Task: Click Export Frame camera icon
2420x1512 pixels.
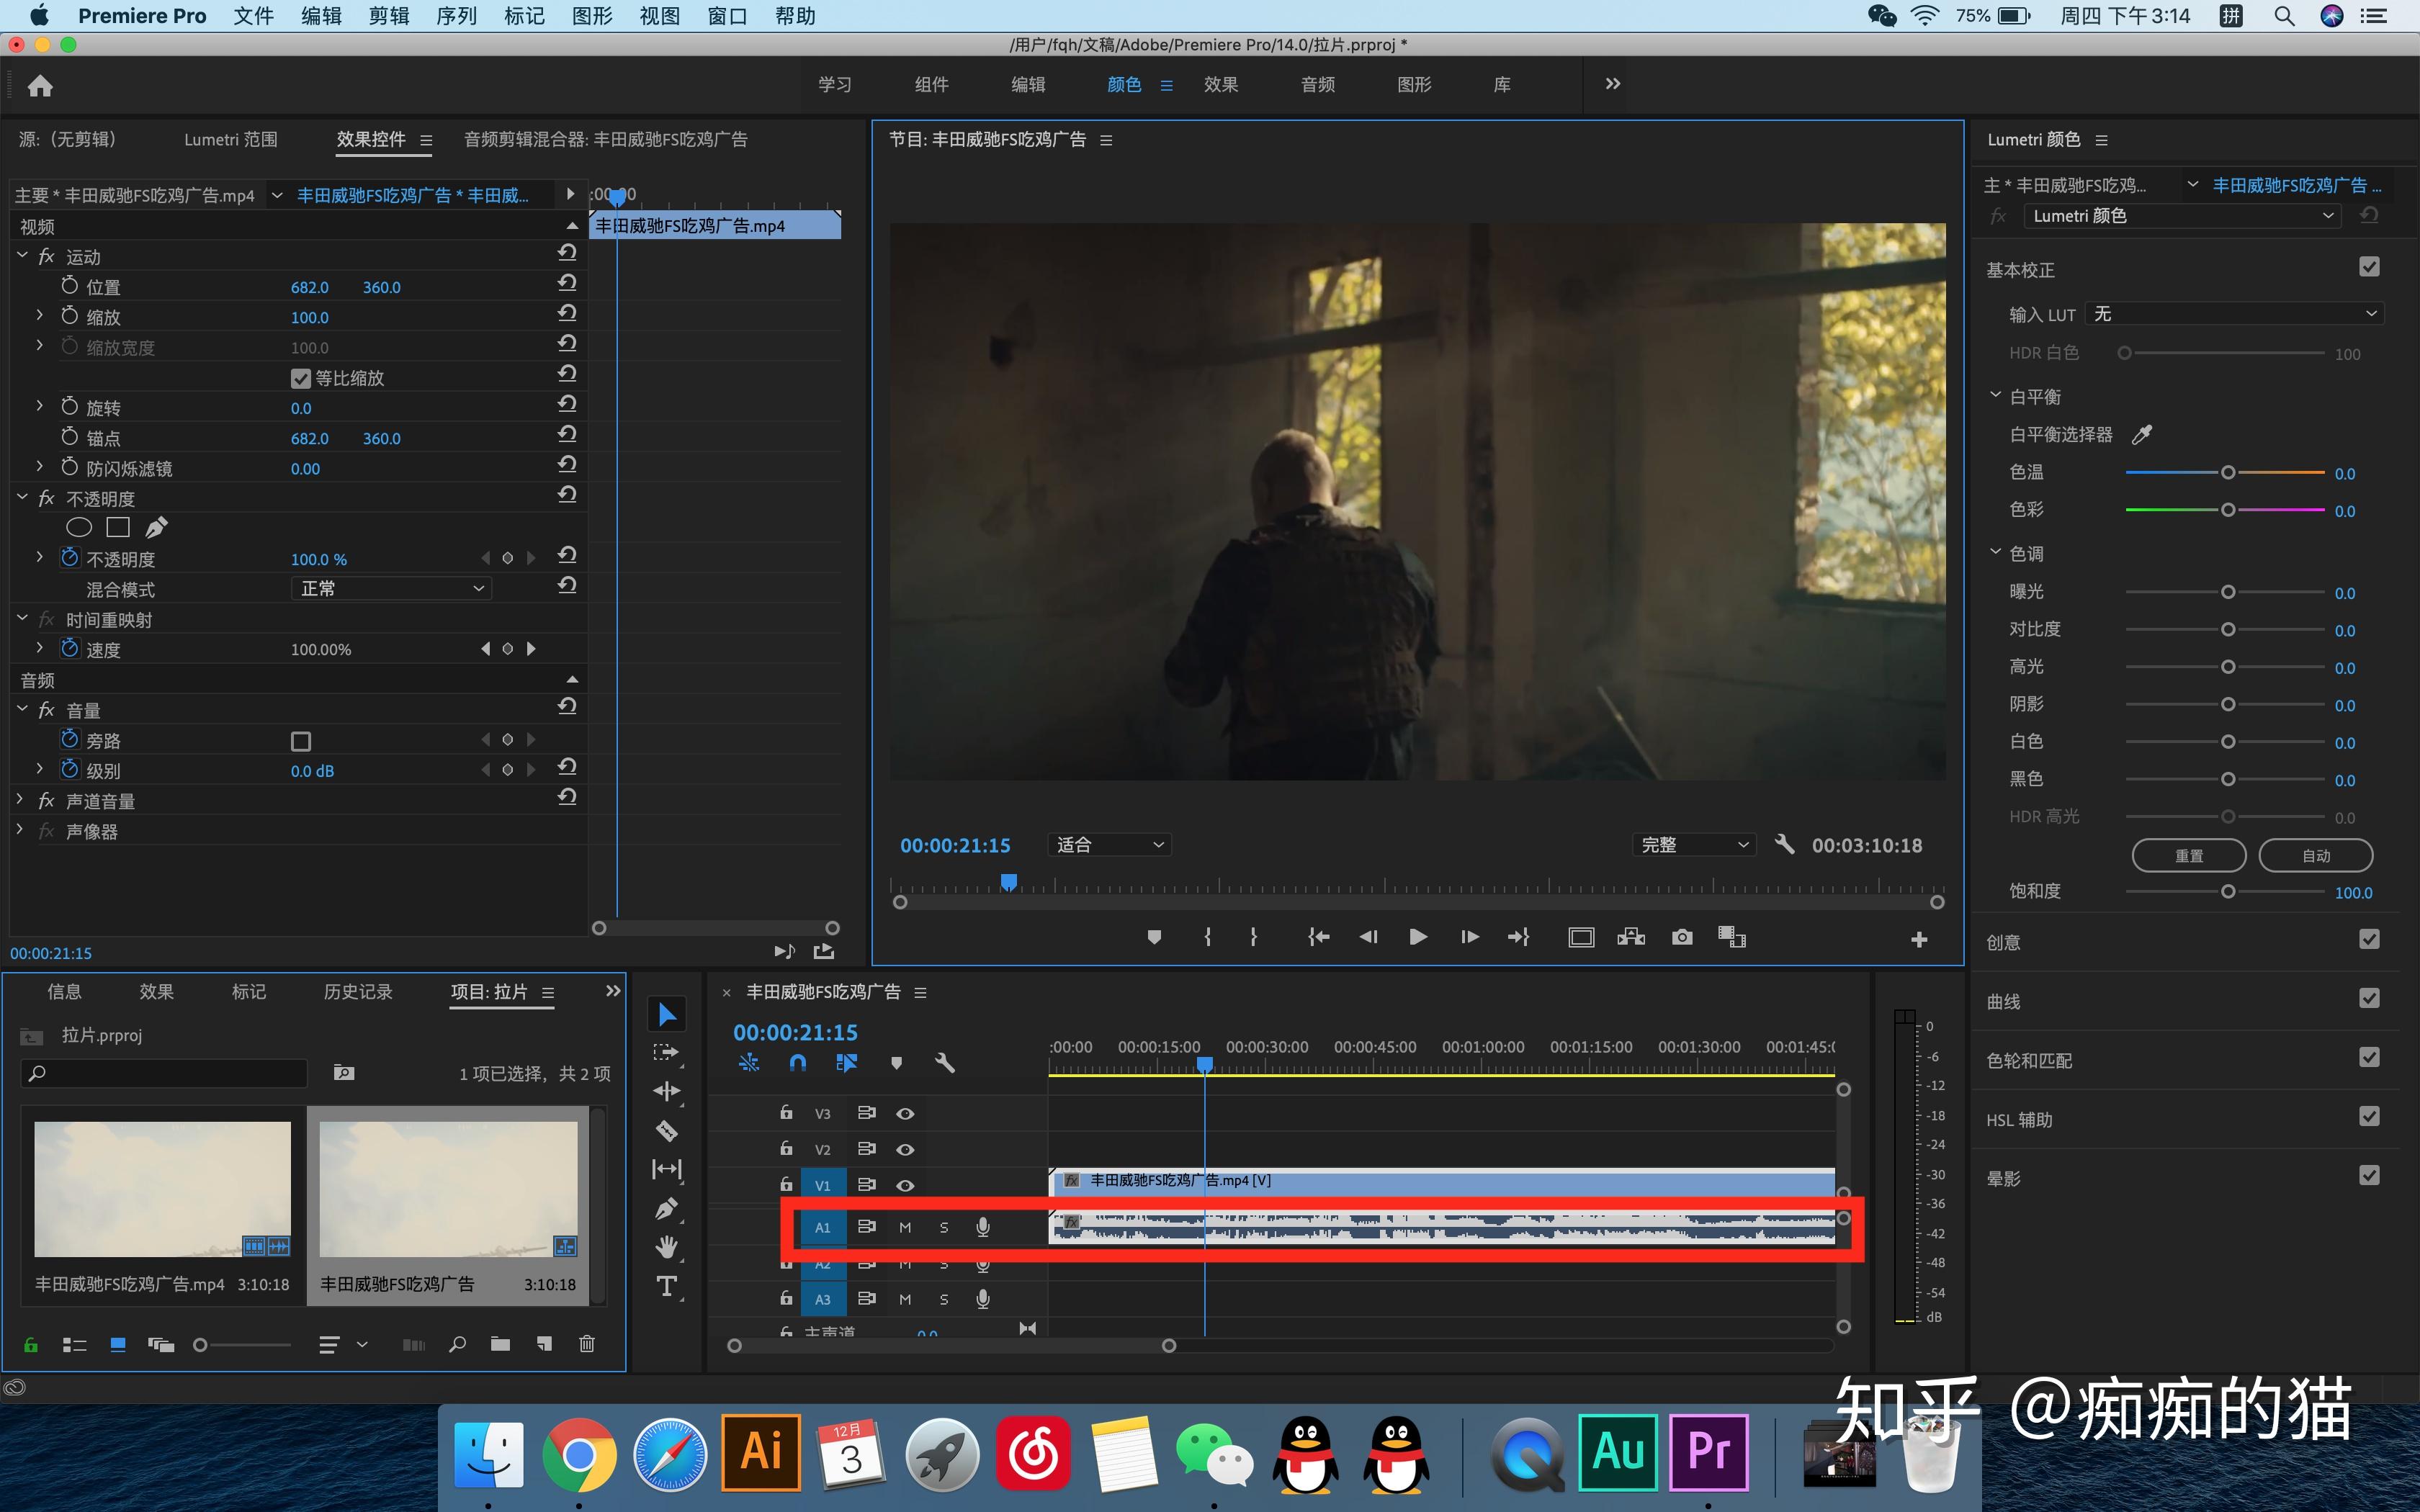Action: click(1682, 937)
